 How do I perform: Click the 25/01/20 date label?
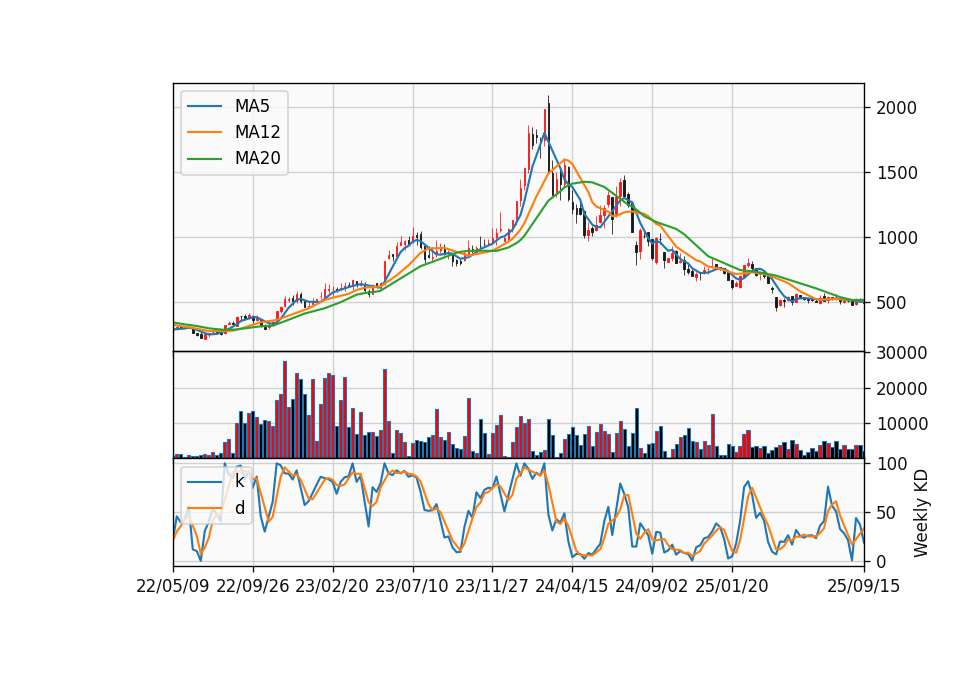732,586
